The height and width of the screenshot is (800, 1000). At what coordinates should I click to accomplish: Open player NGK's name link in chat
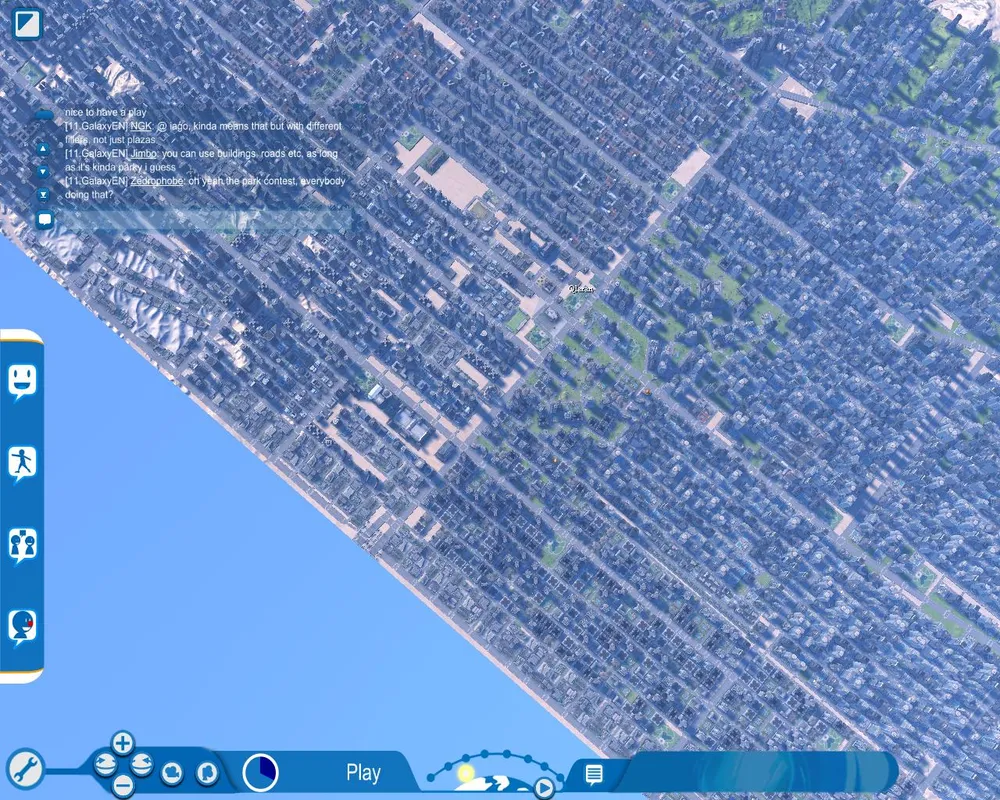tap(141, 126)
